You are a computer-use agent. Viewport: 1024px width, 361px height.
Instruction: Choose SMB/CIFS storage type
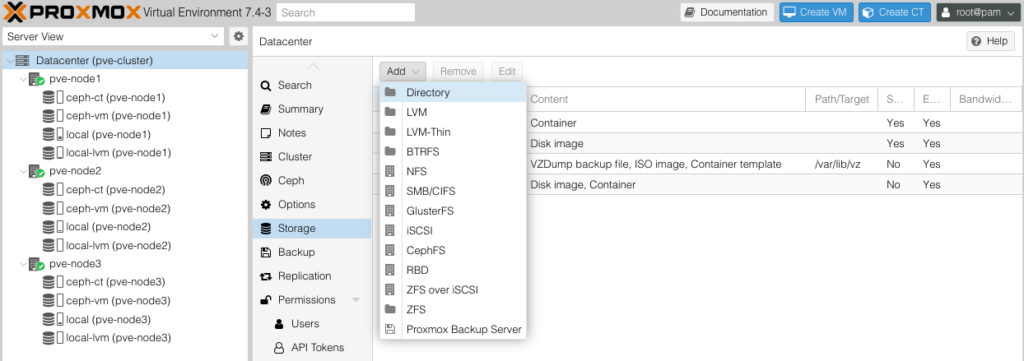[x=453, y=191]
